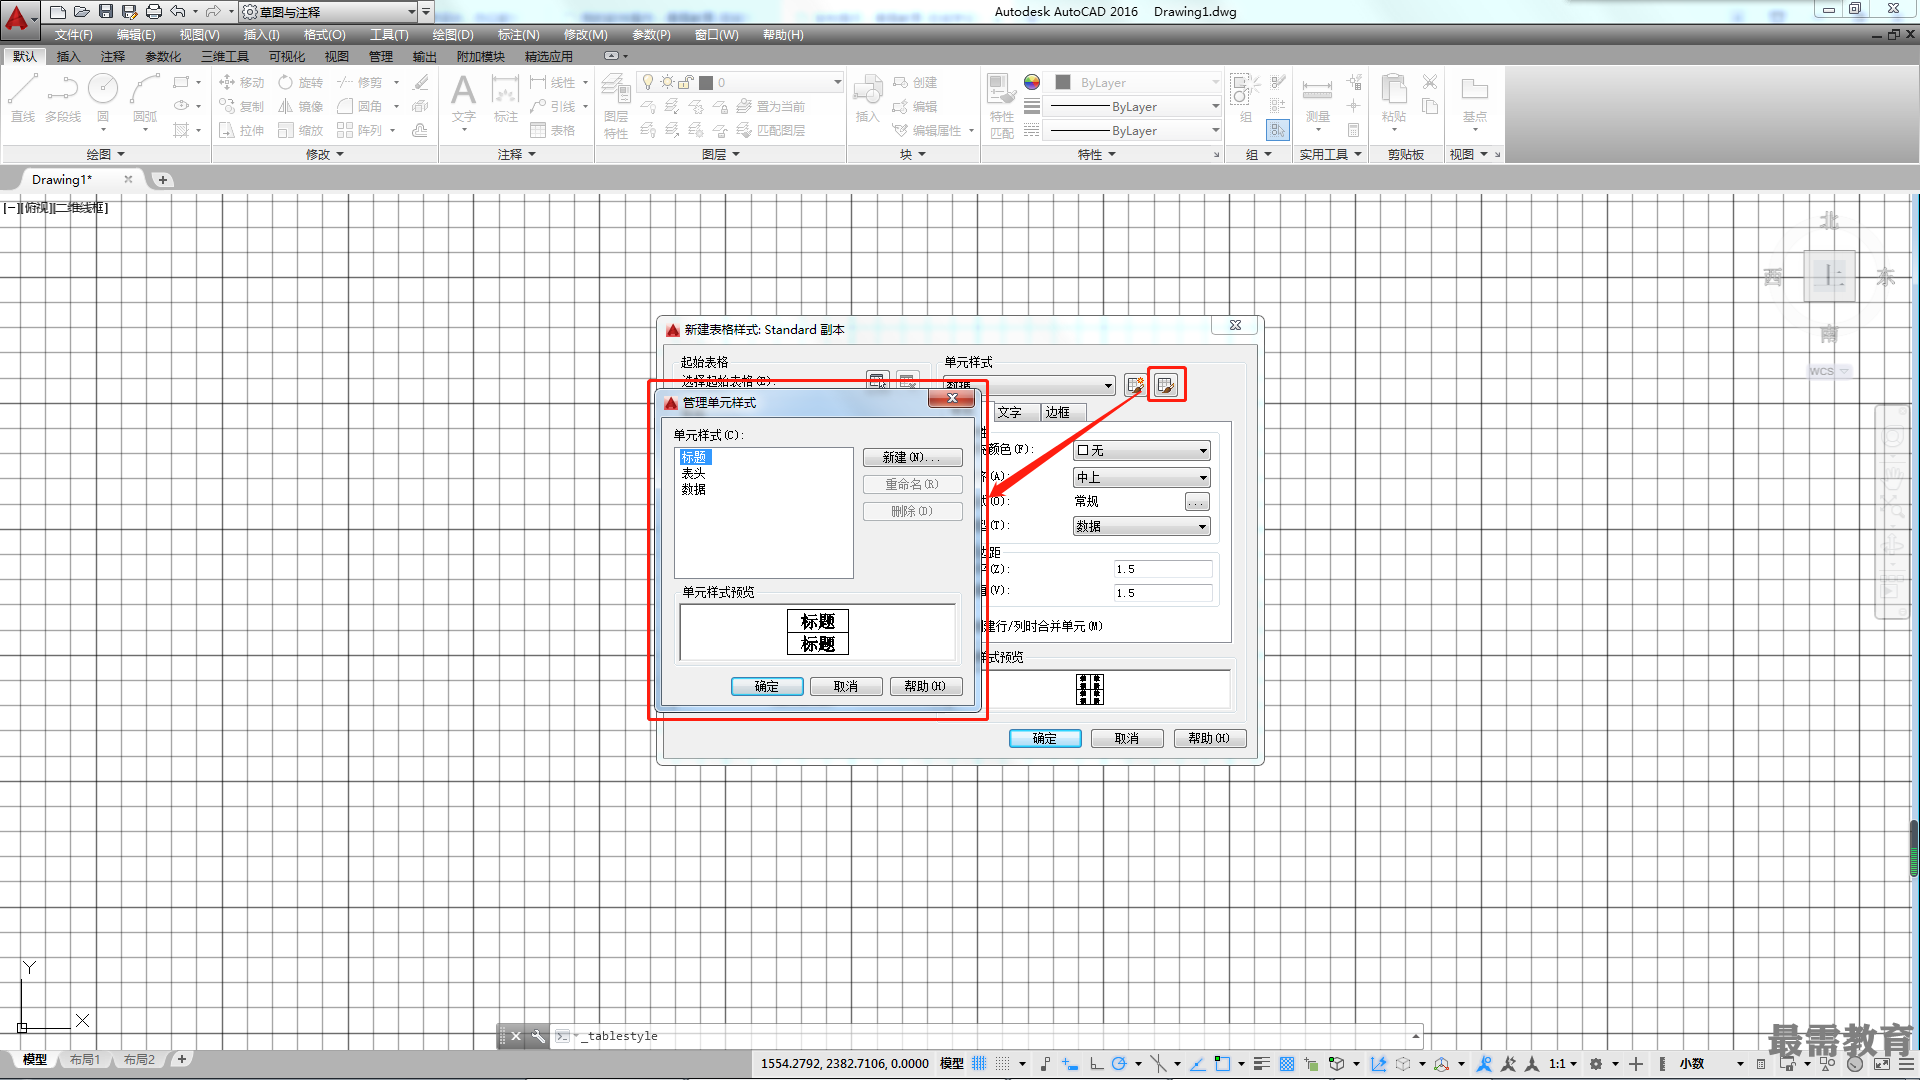The height and width of the screenshot is (1080, 1920).
Task: Open the 文件(F) menu
Action: (73, 35)
